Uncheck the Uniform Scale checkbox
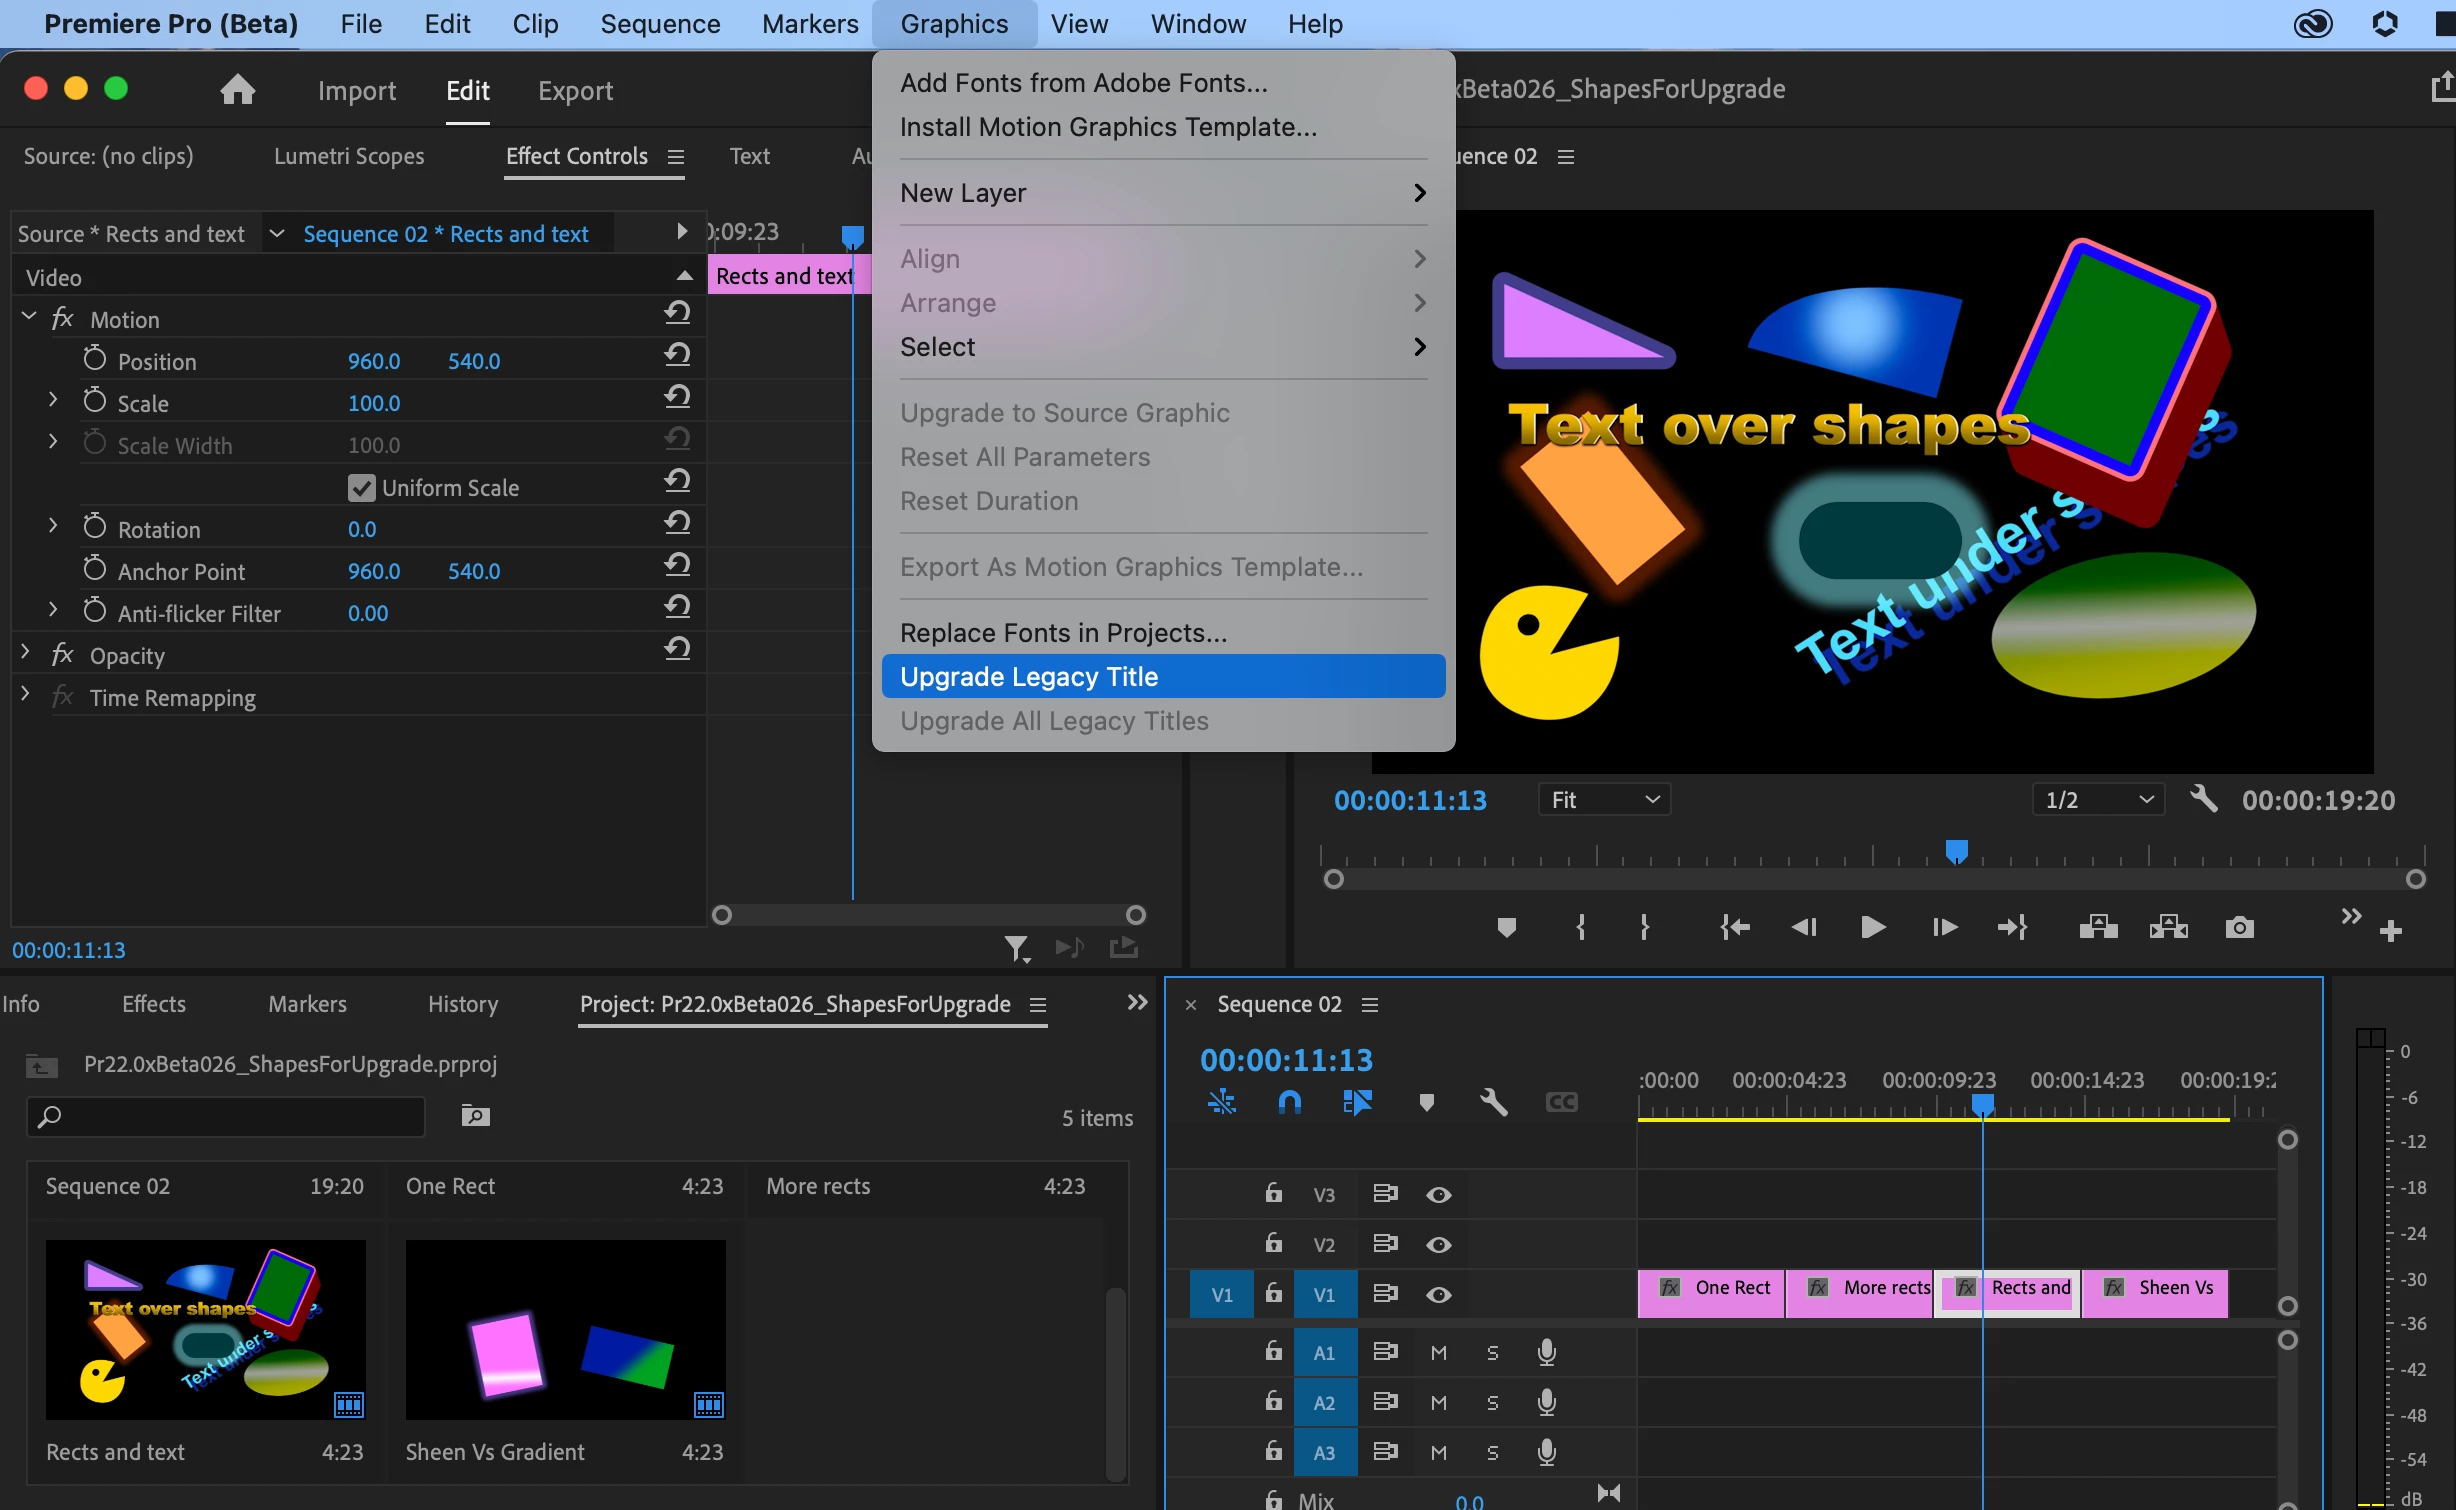This screenshot has width=2456, height=1510. pos(361,488)
